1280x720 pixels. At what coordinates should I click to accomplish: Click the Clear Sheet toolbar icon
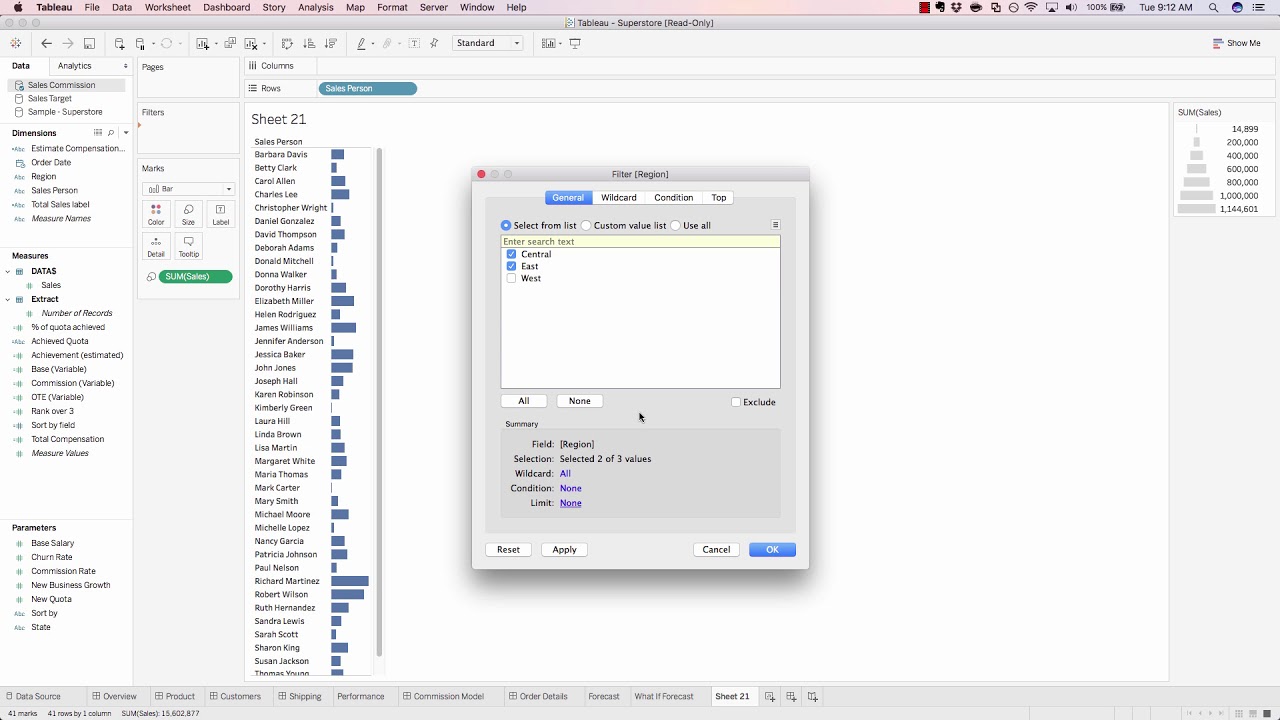[x=251, y=43]
